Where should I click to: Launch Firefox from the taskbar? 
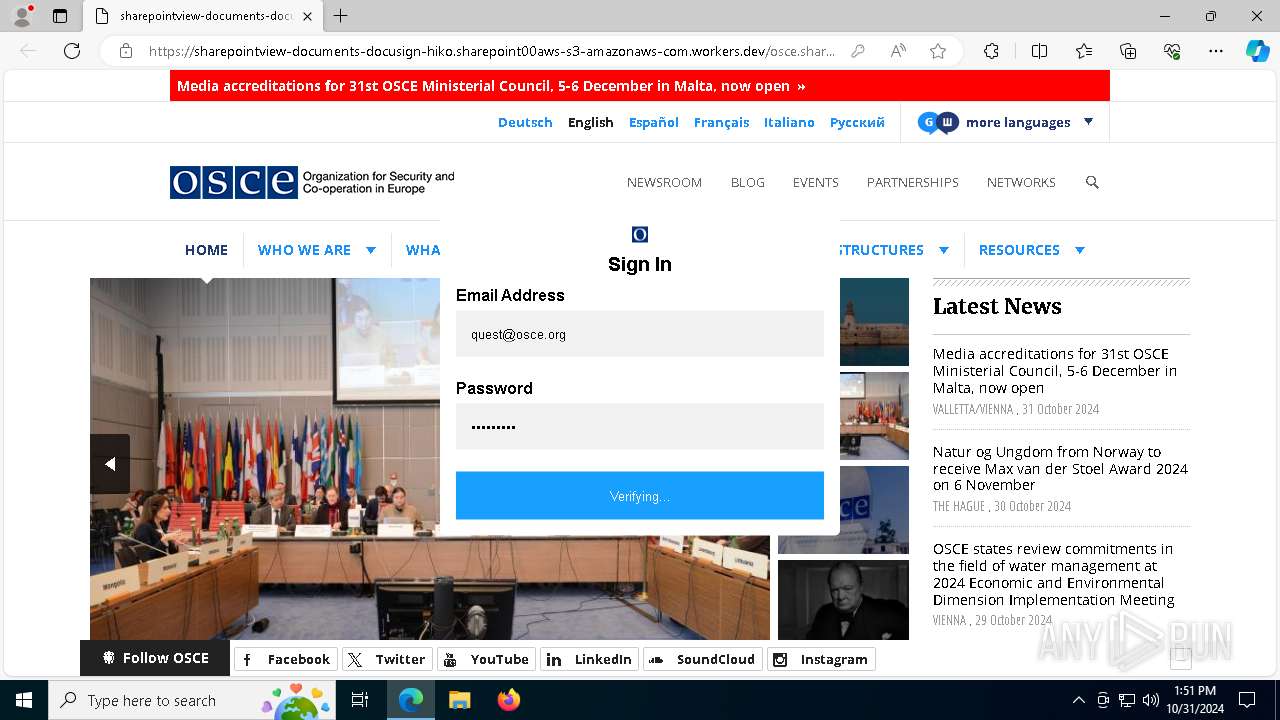point(509,700)
